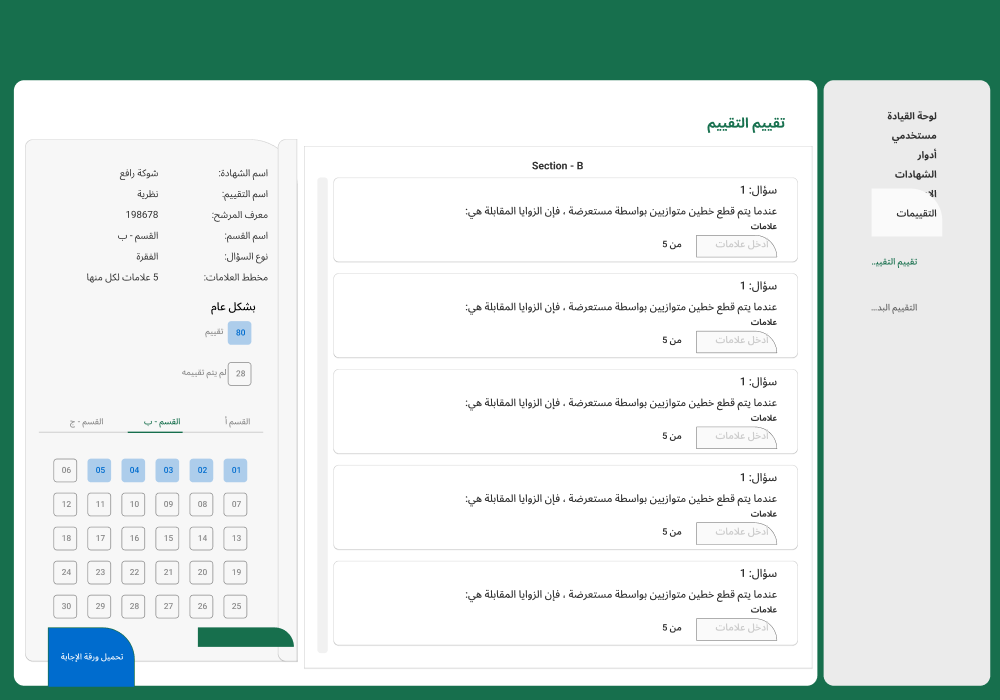The height and width of the screenshot is (700, 1000).
Task: Select question number 06 in the grid
Action: pyautogui.click(x=65, y=470)
